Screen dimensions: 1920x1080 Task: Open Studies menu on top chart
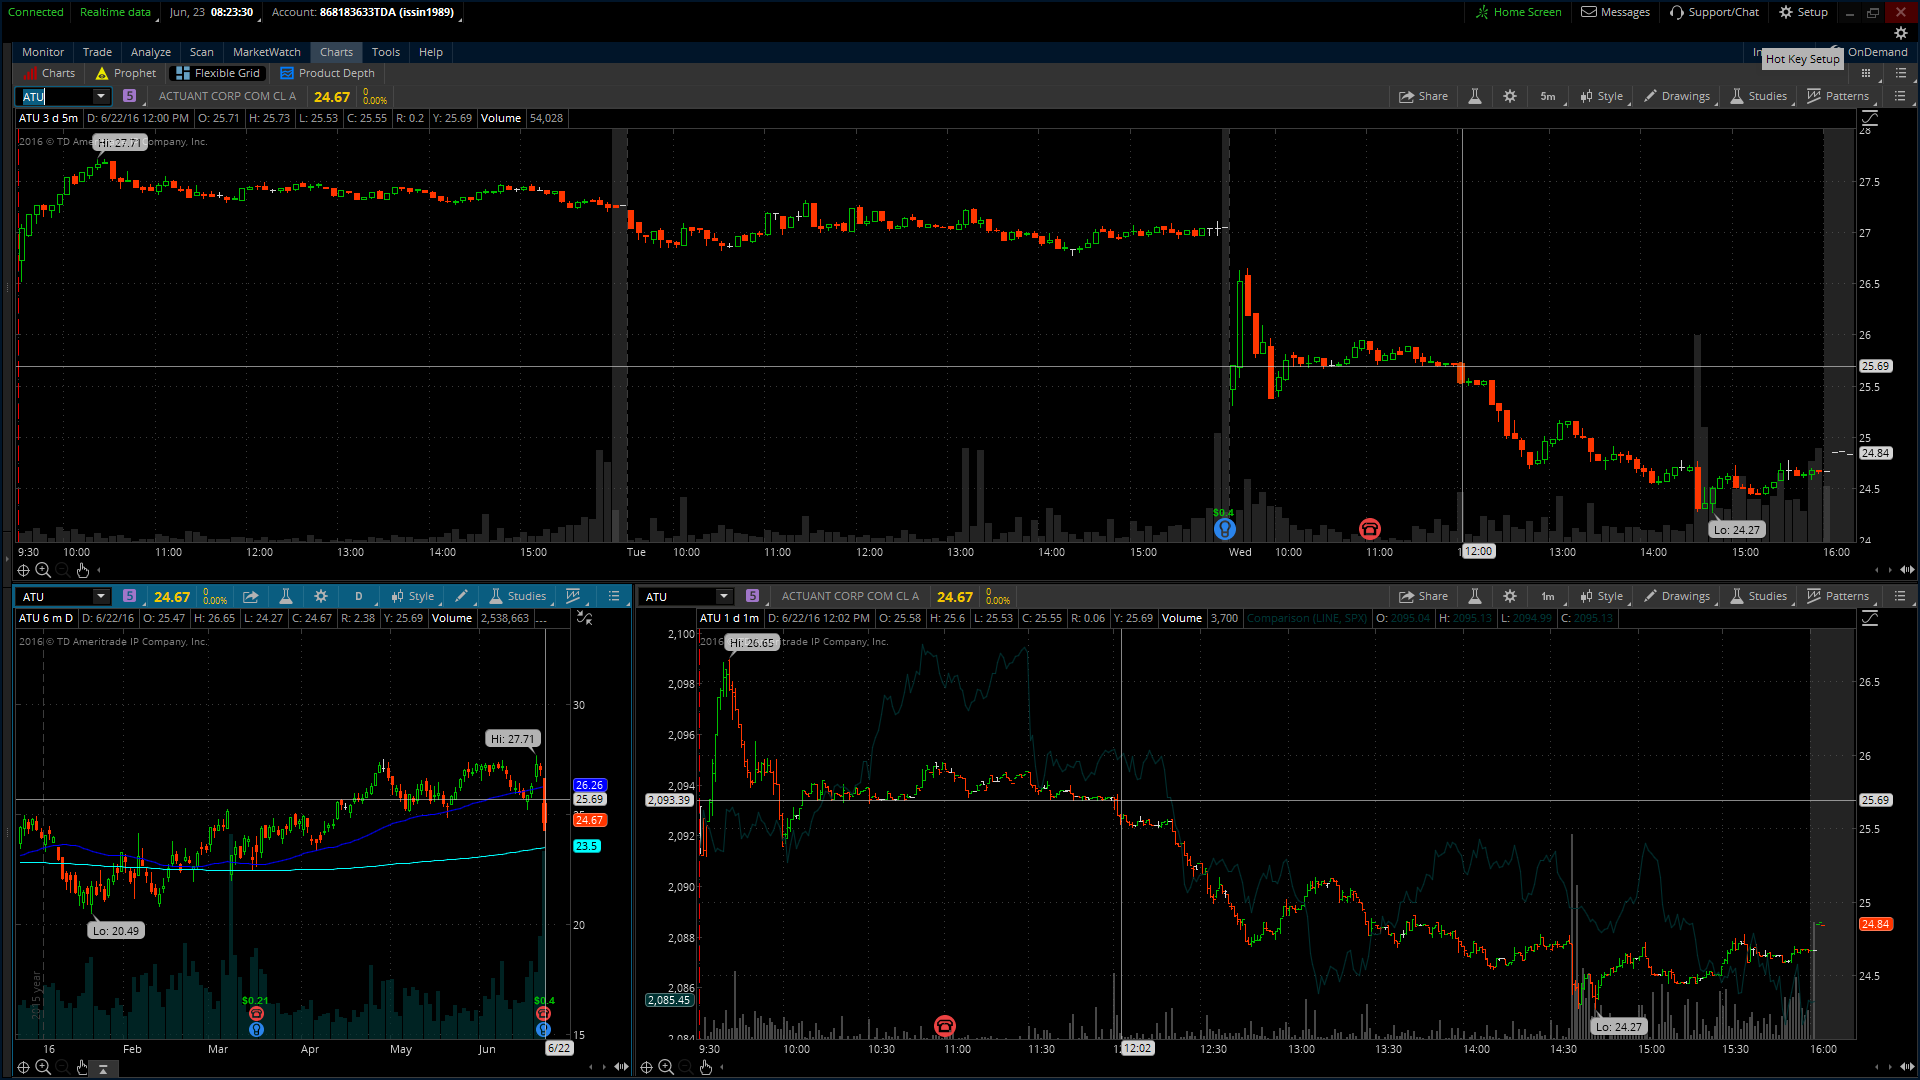1758,96
